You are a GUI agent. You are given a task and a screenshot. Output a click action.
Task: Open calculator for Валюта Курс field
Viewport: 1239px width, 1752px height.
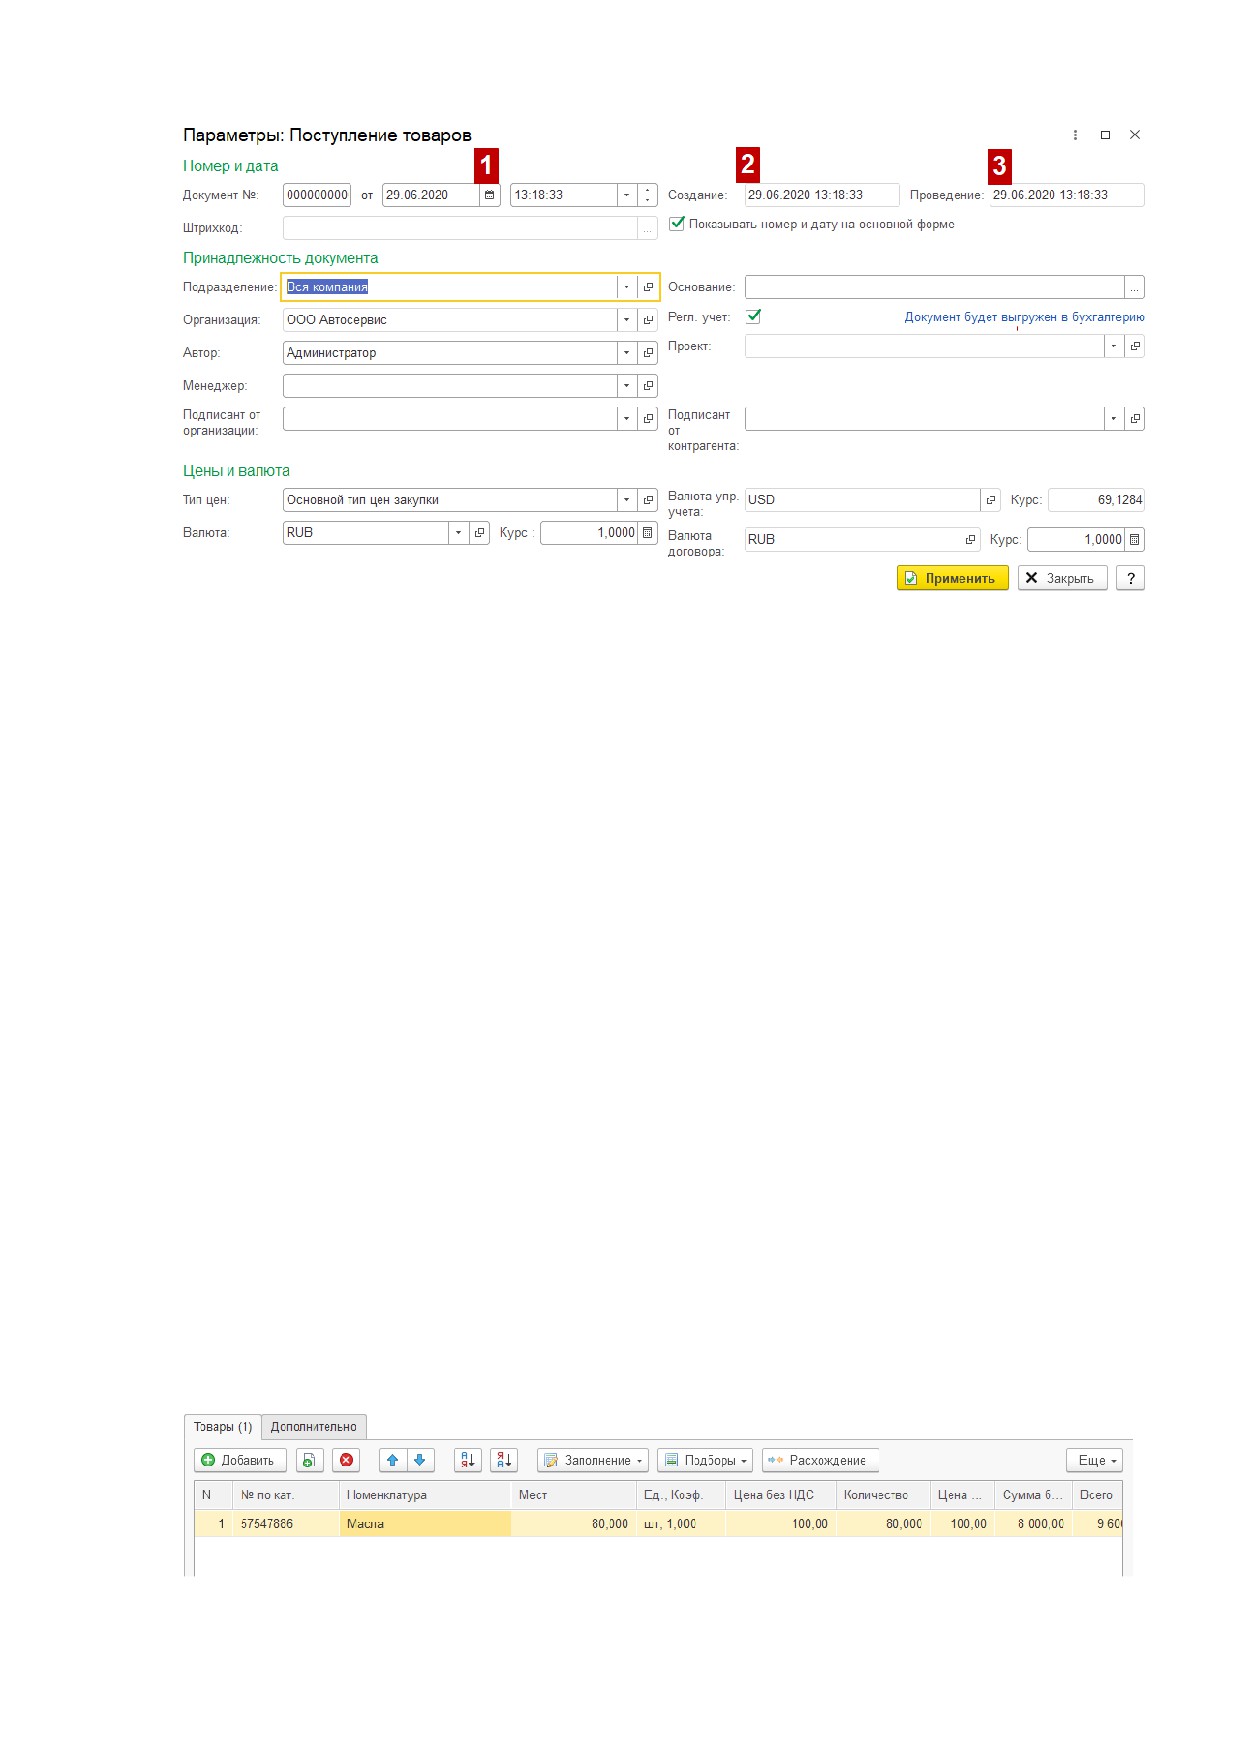[648, 533]
